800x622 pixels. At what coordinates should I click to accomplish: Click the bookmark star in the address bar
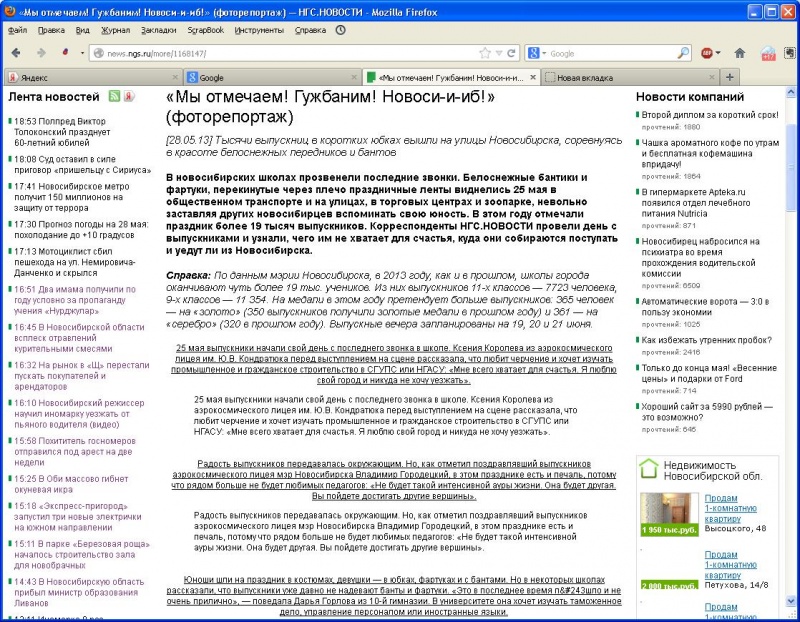coord(485,53)
